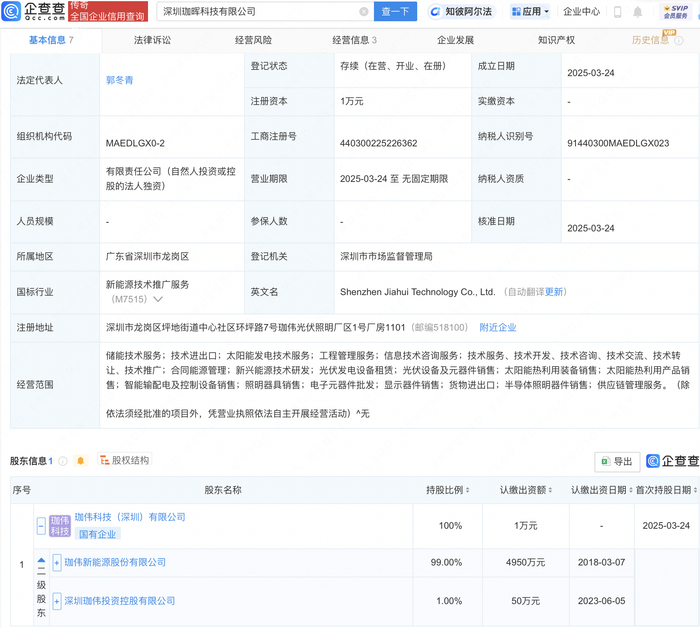Viewport: 700px width, 628px height.
Task: Switch to 基本信息 tab
Action: (x=51, y=40)
